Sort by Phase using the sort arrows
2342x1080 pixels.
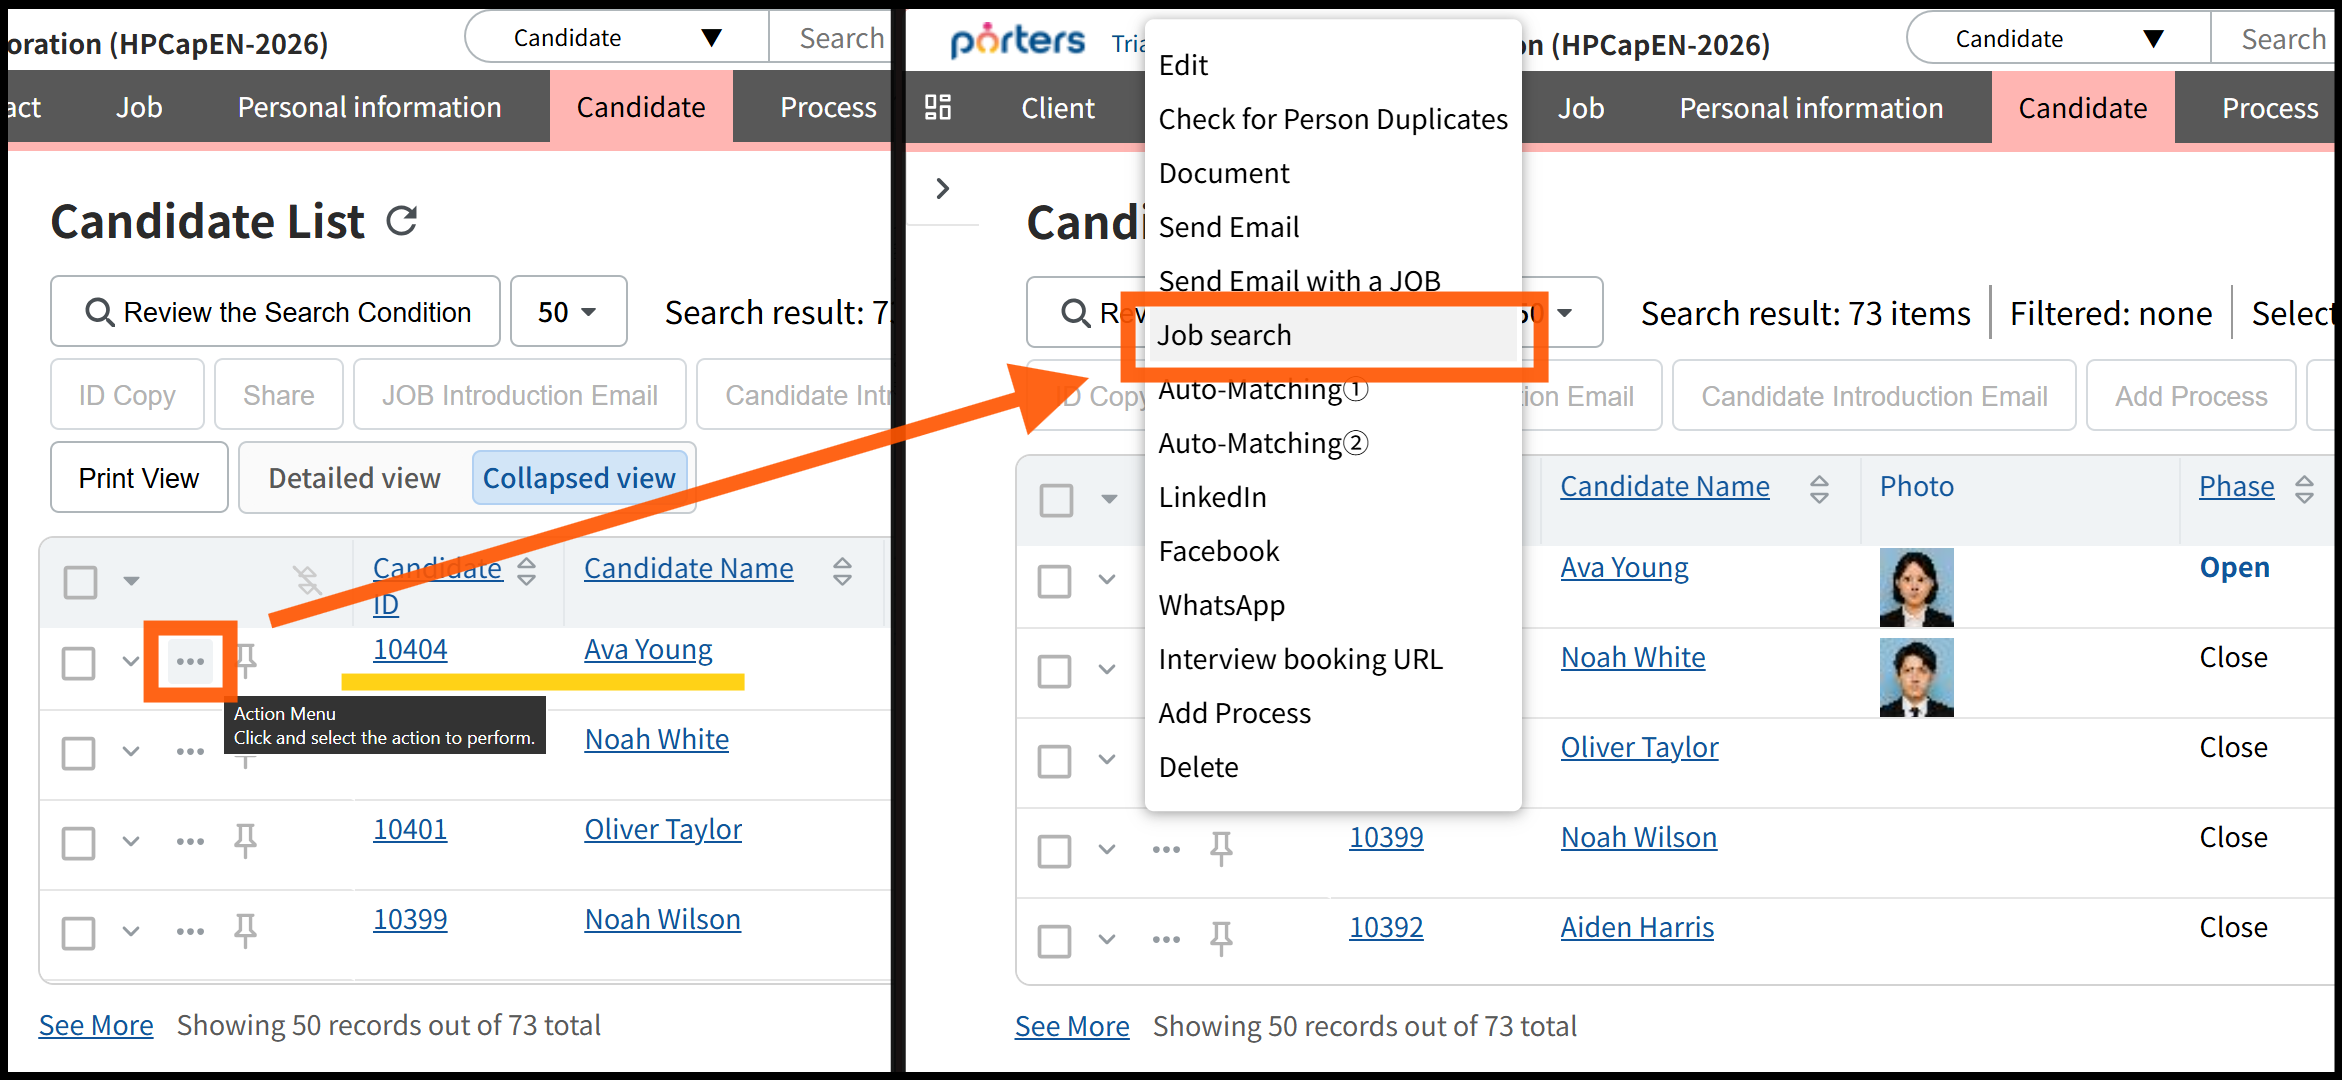click(x=2304, y=488)
